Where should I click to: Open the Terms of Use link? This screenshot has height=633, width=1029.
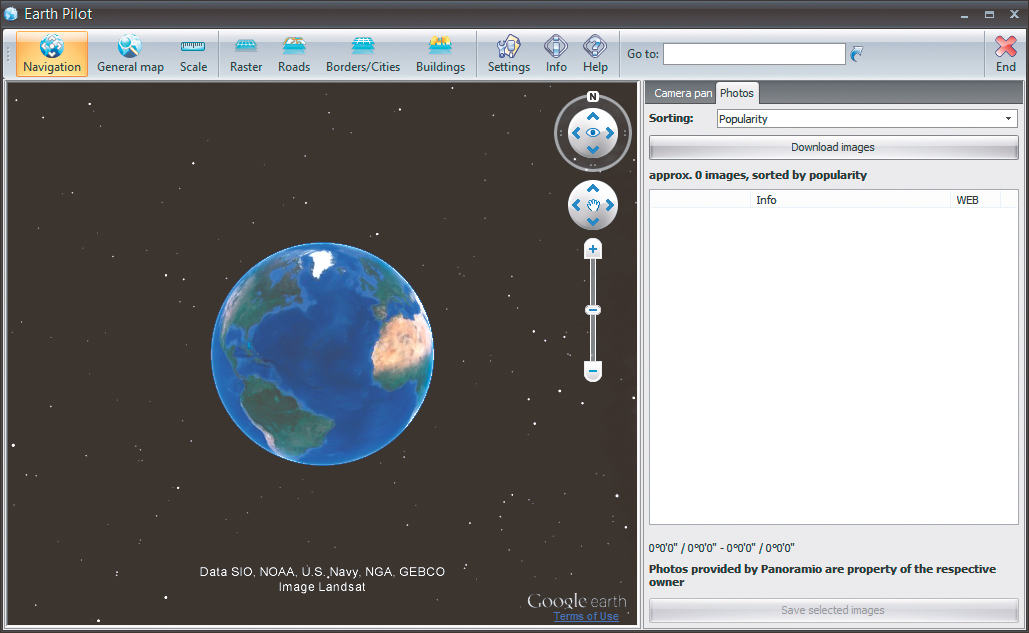[586, 616]
